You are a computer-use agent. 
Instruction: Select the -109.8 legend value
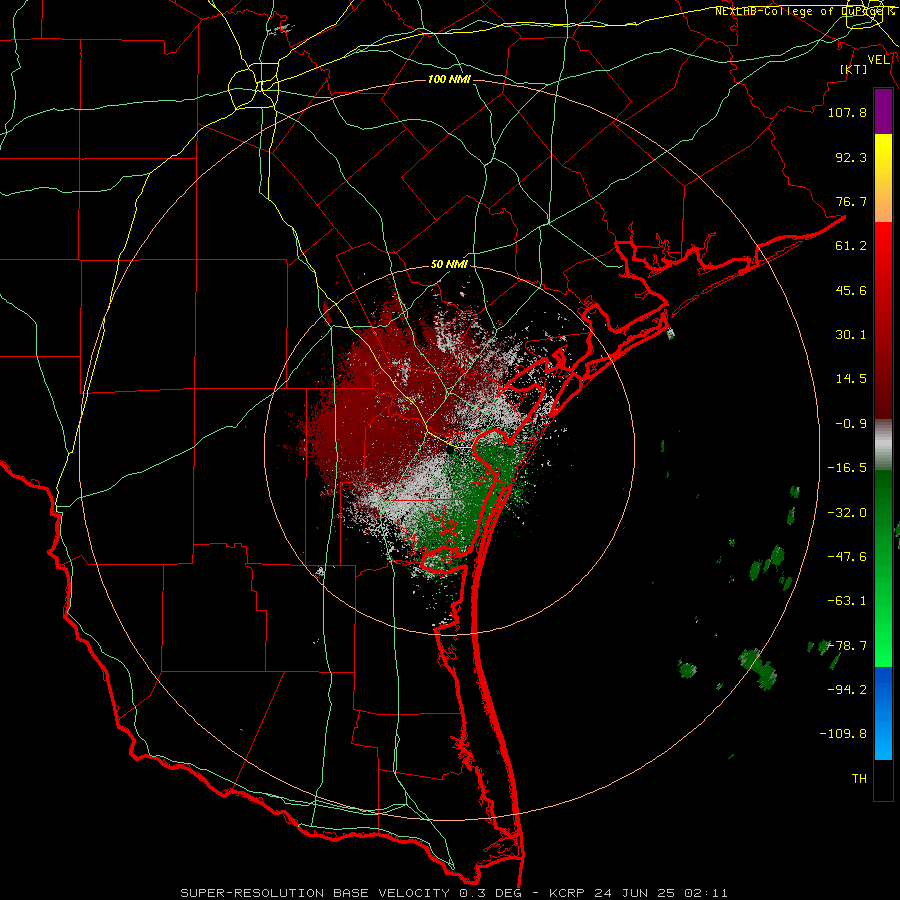[x=843, y=734]
